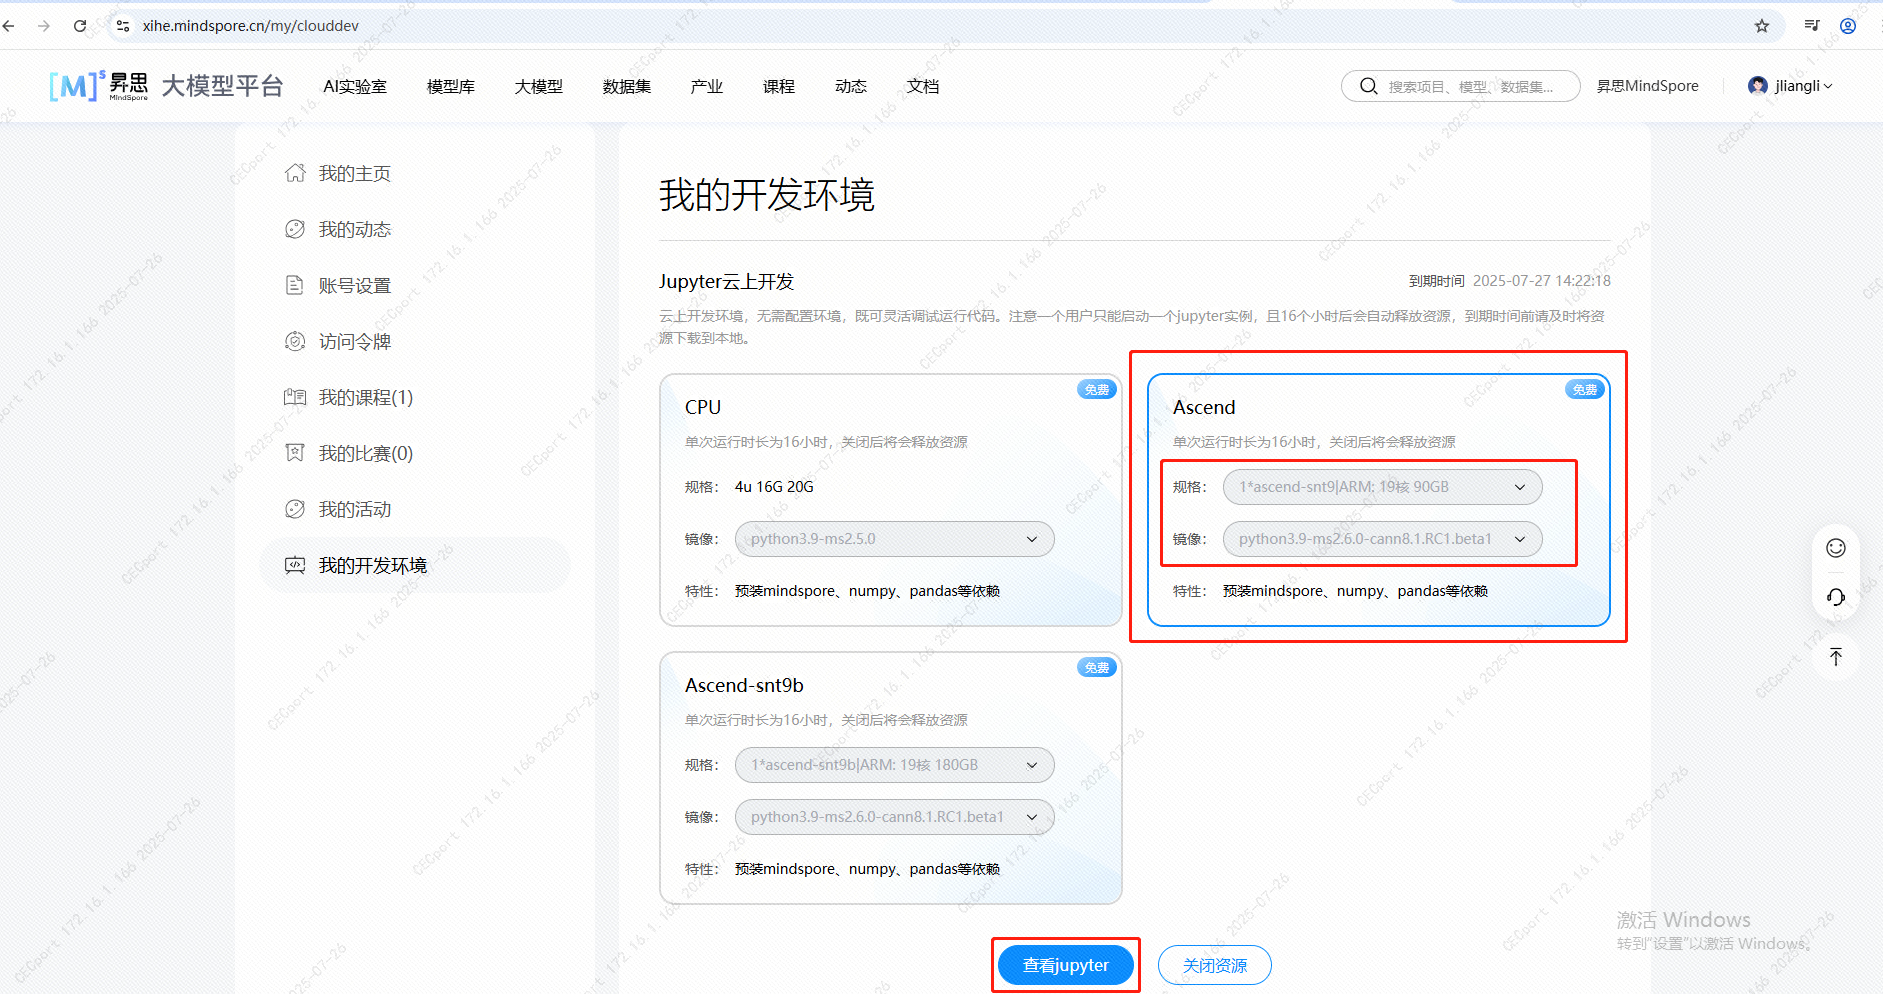This screenshot has height=994, width=1883.
Task: Open 我的课程(1) in sidebar
Action: coord(366,397)
